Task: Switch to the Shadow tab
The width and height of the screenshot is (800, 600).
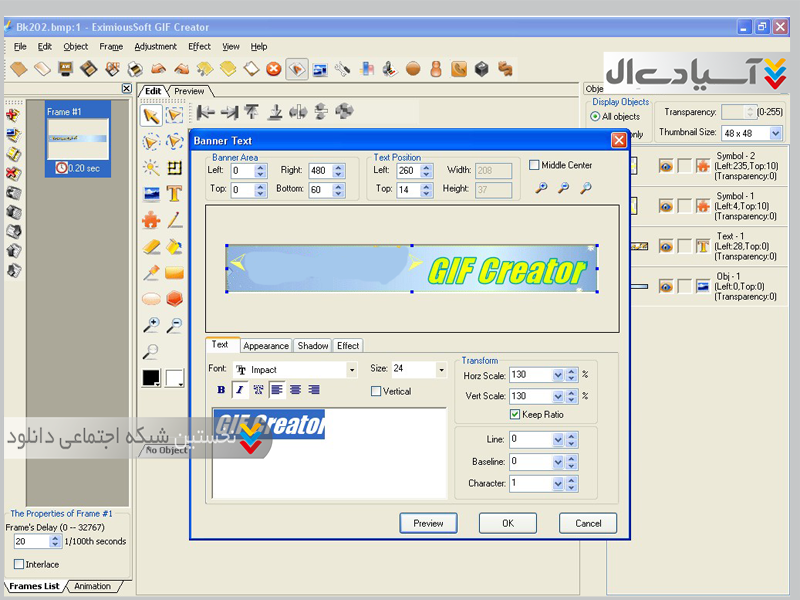Action: click(312, 346)
